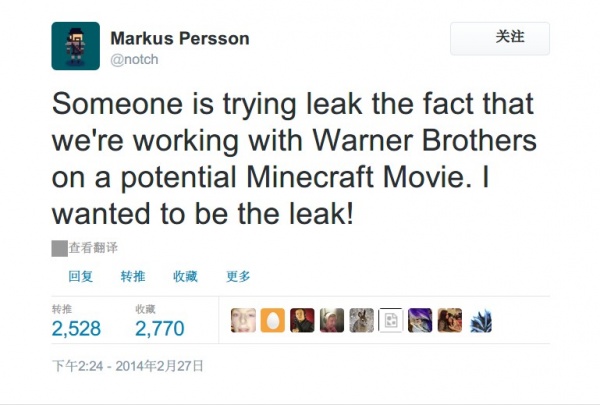
Task: Open Markus Persson's pixel avatar
Action: click(76, 46)
